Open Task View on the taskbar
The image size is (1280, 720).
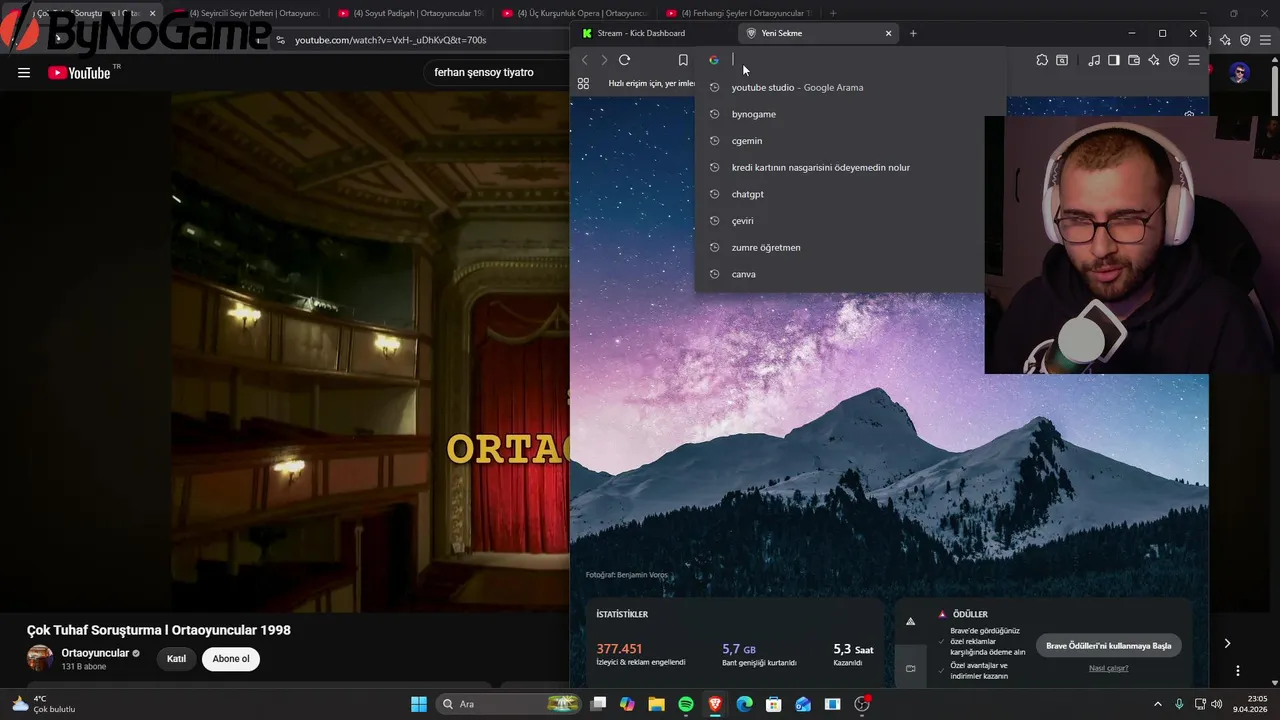598,704
